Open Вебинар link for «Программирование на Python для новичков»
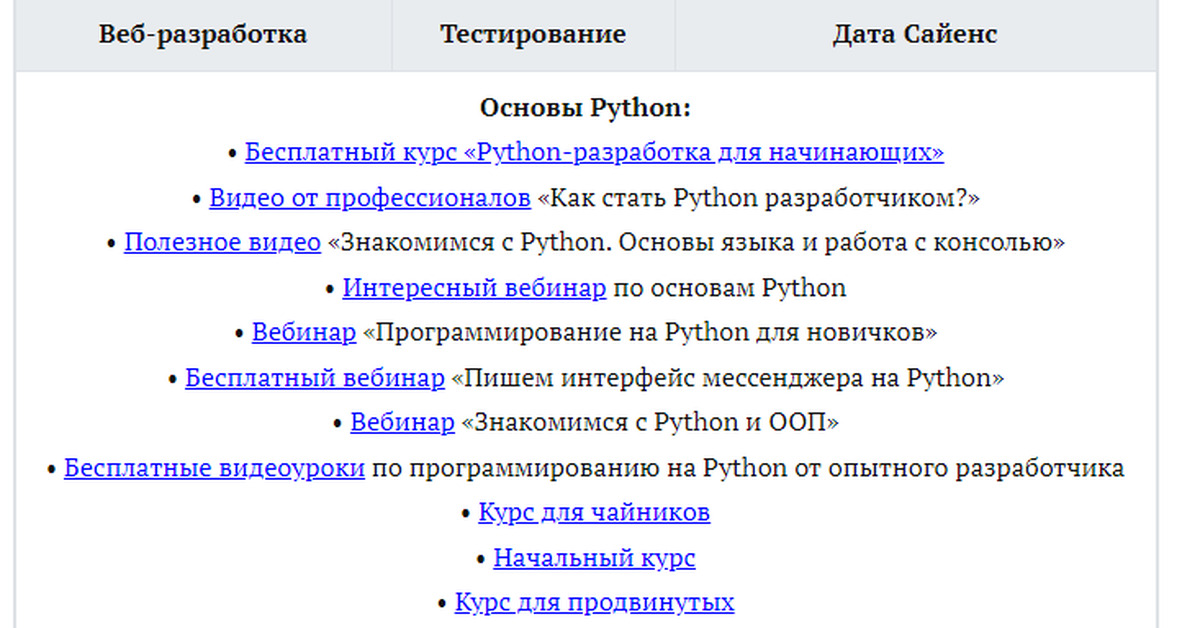This screenshot has width=1200, height=628. (x=303, y=333)
